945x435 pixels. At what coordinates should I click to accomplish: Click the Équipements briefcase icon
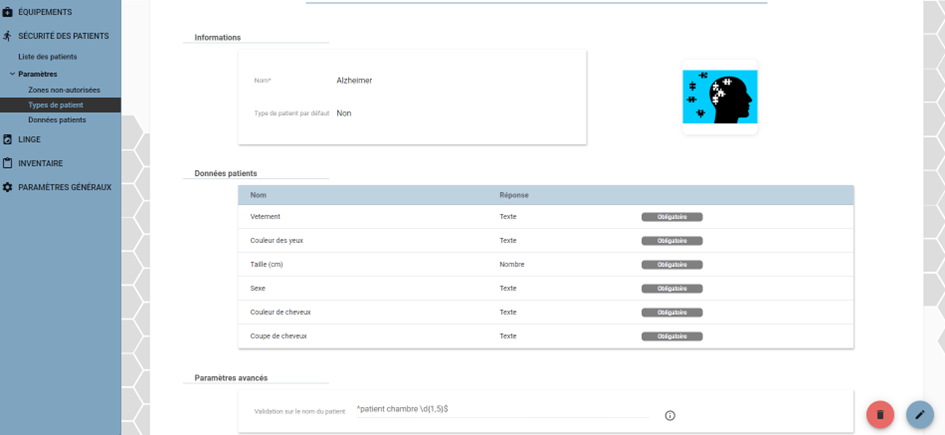click(x=7, y=12)
